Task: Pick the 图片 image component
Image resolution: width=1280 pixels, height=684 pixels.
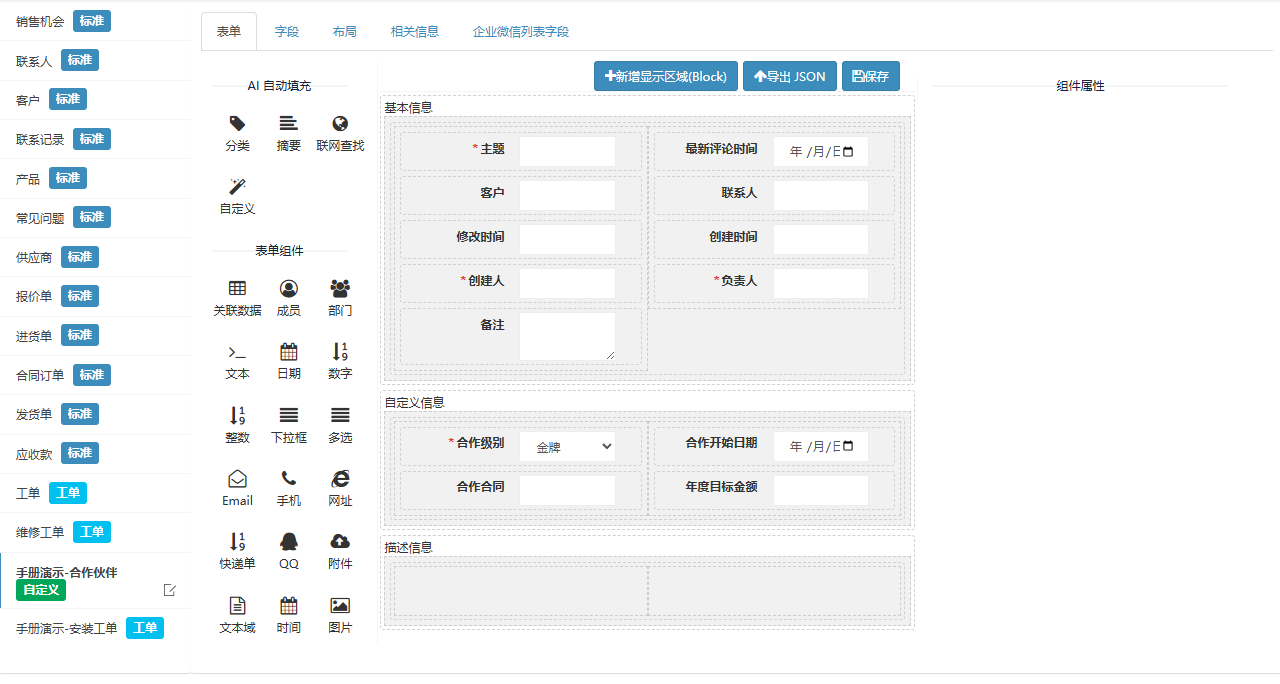Action: (x=340, y=615)
